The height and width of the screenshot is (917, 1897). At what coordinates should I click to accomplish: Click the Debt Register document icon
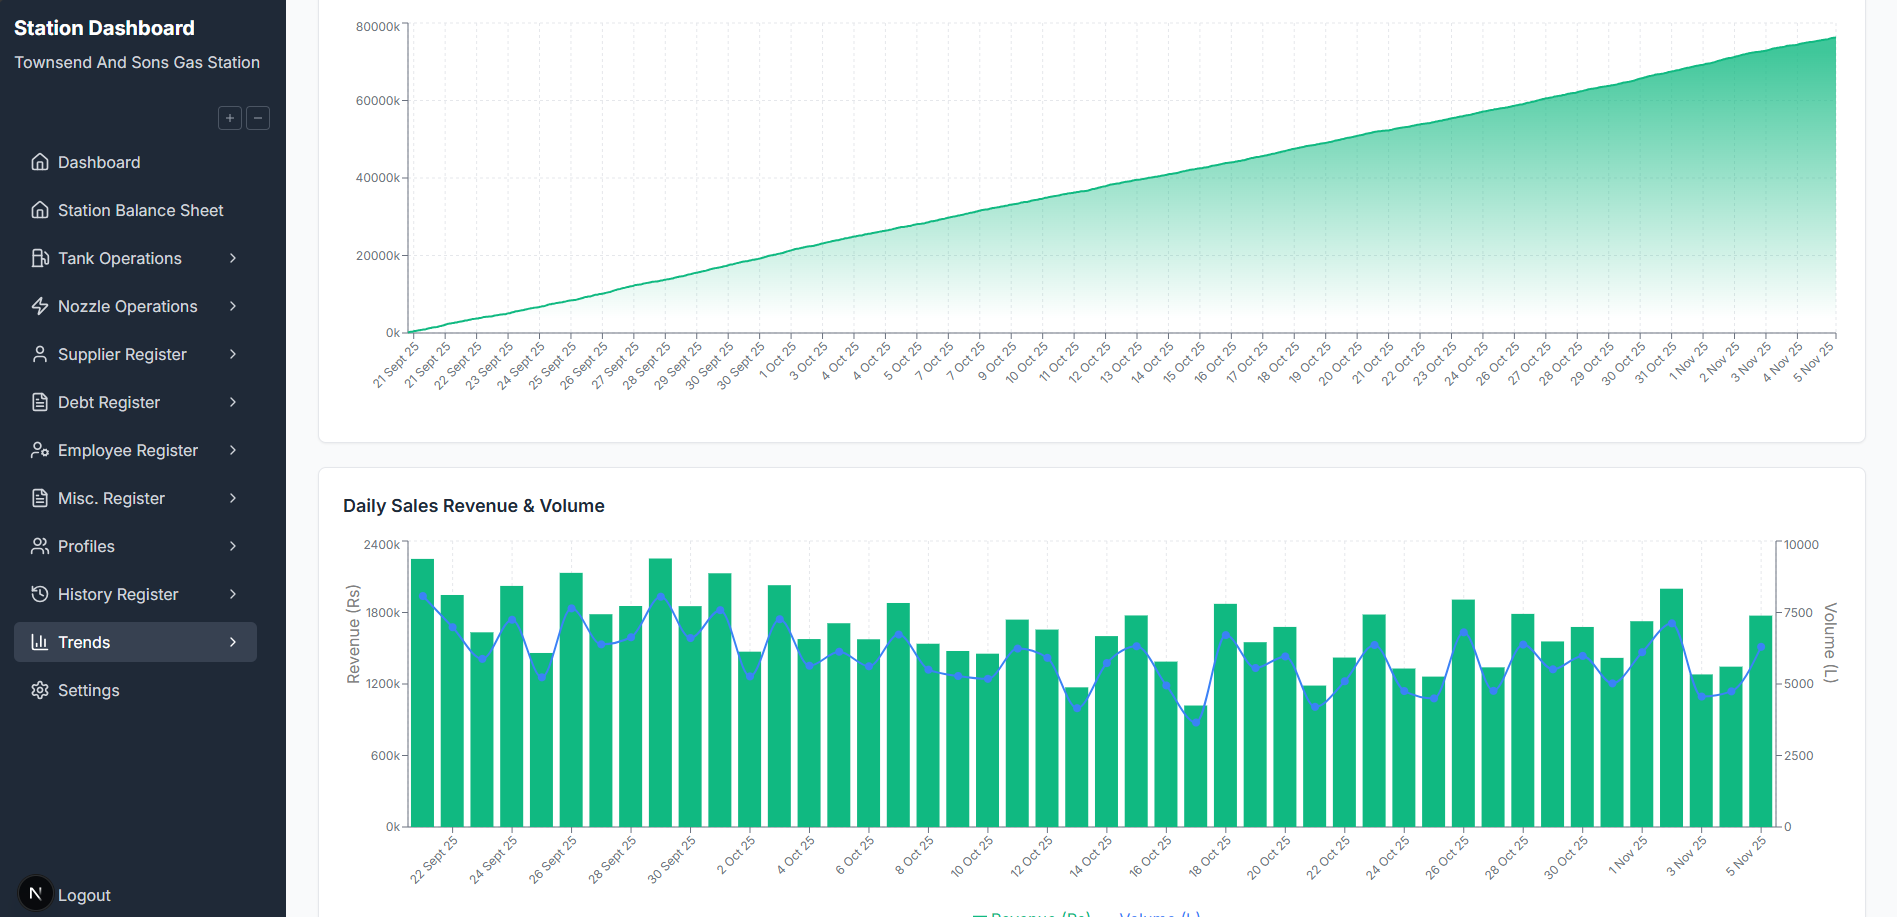(40, 401)
